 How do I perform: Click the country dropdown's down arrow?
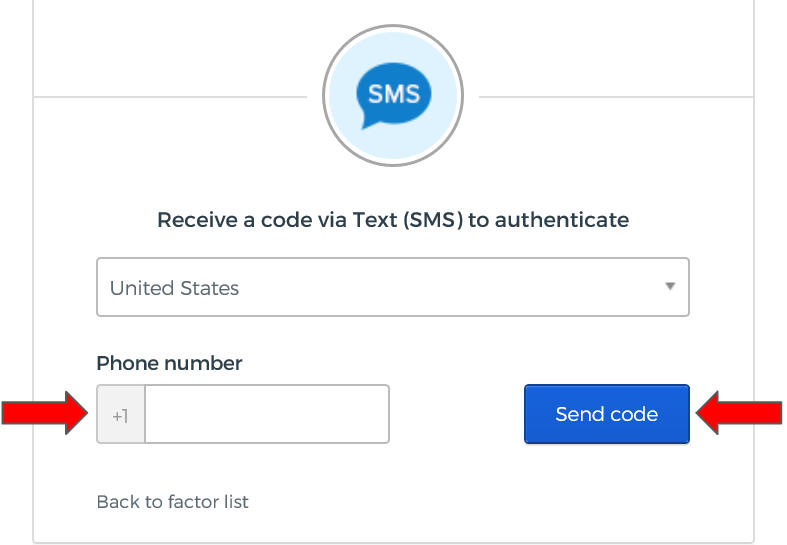pyautogui.click(x=670, y=287)
